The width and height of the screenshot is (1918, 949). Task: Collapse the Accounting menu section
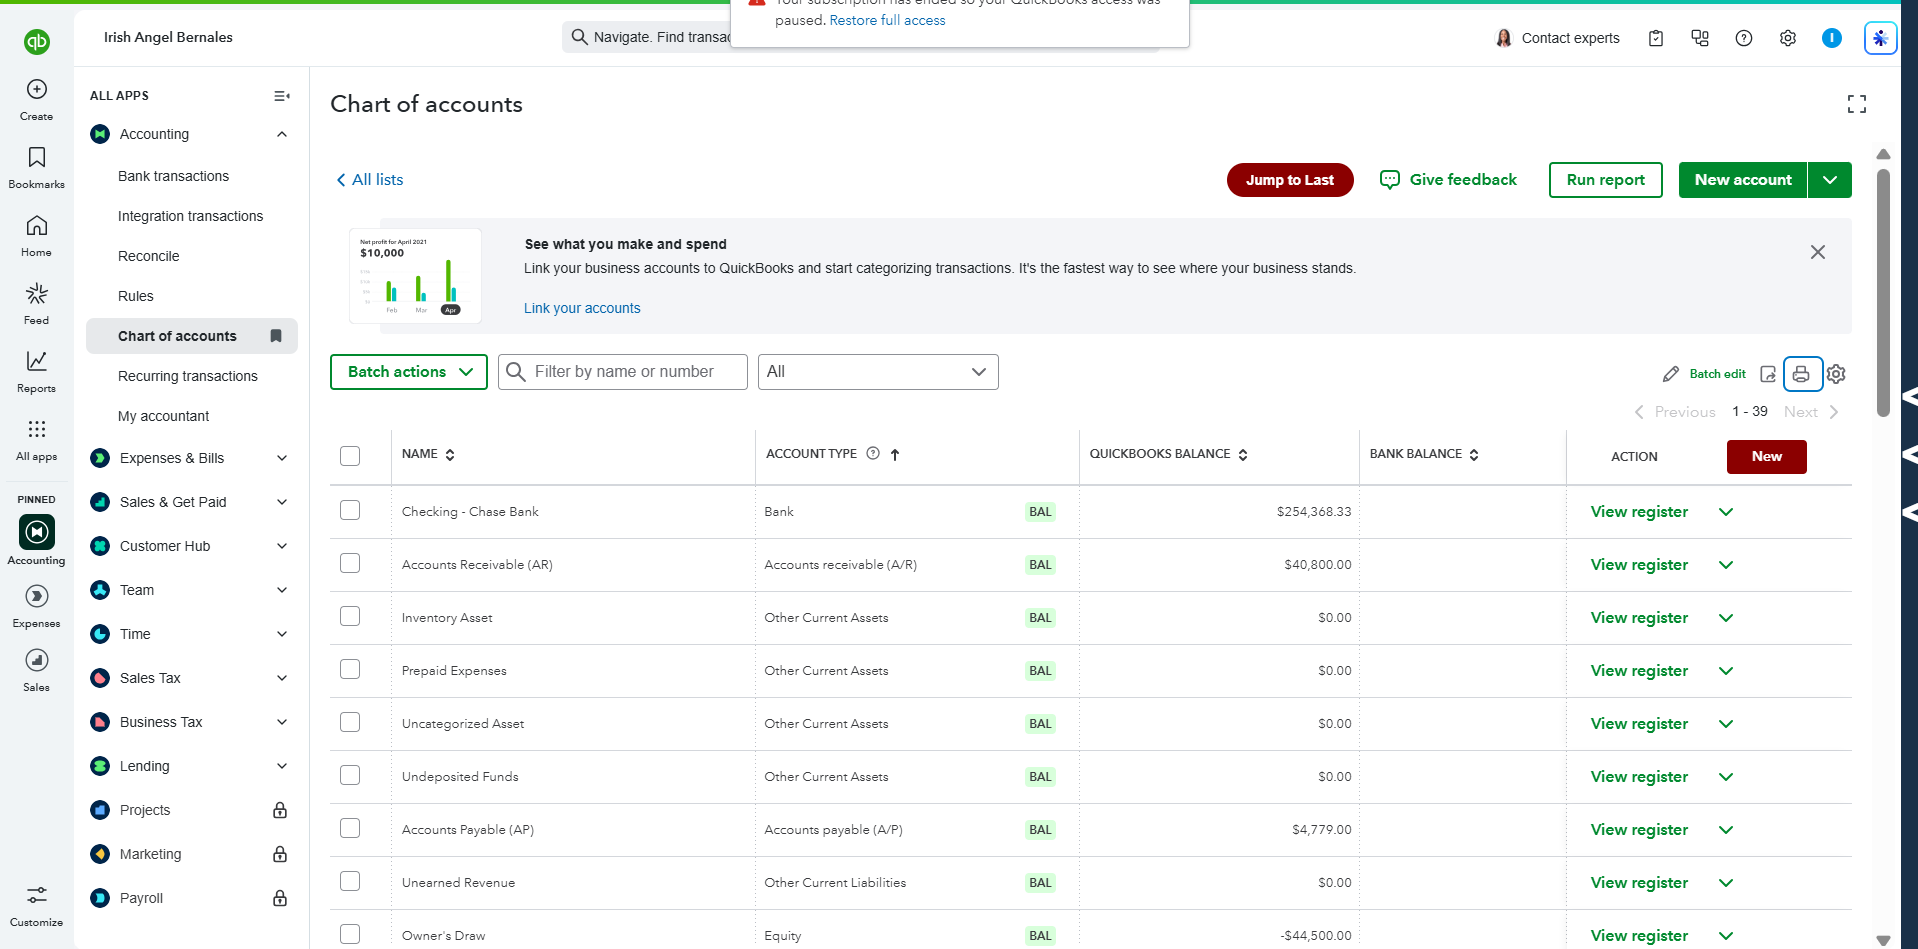[282, 134]
